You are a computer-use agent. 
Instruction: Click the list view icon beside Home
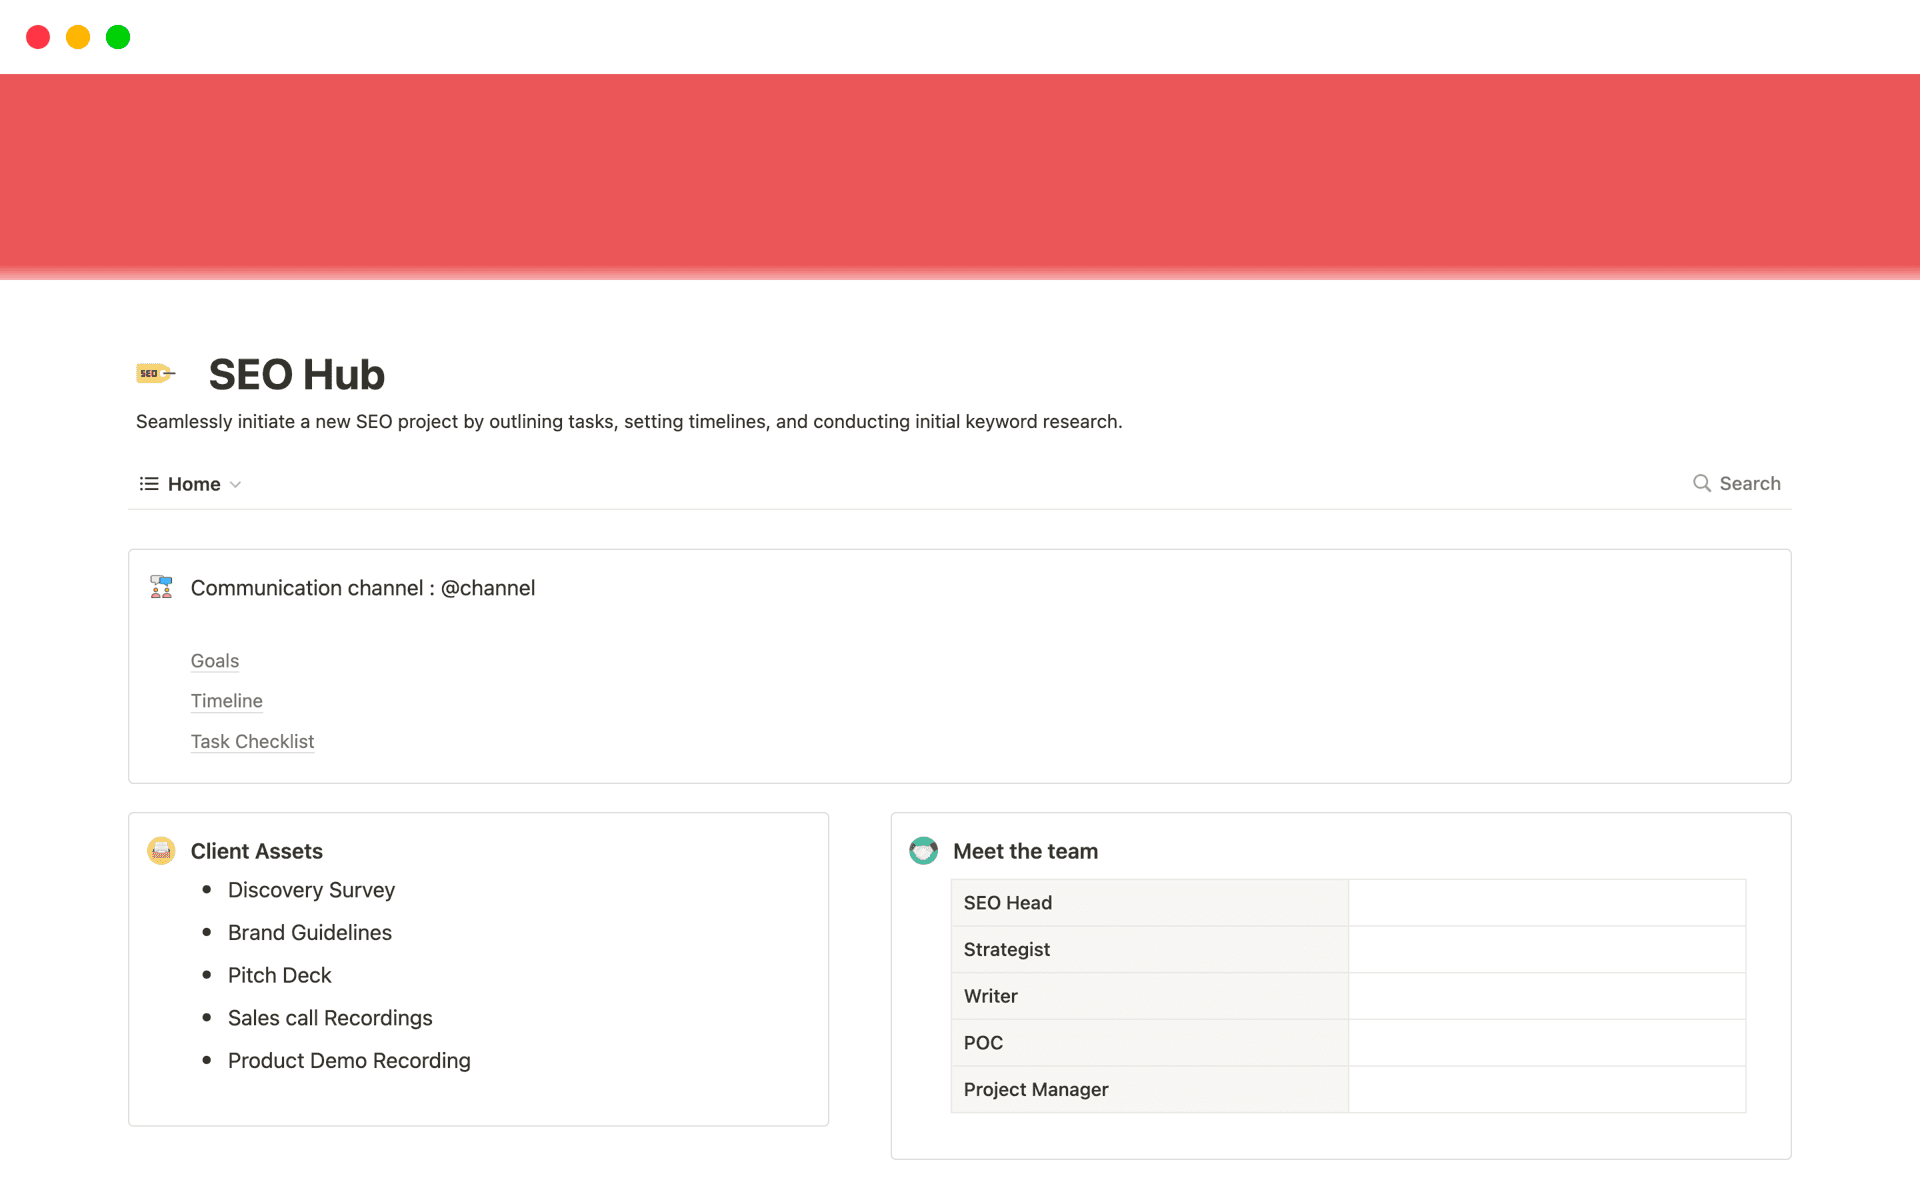[148, 484]
